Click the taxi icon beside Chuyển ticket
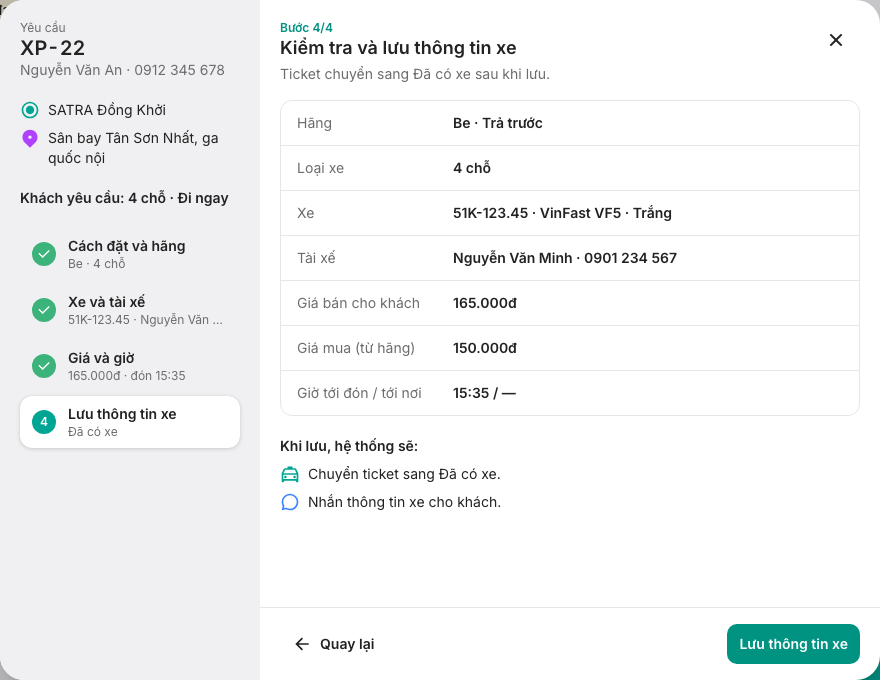The height and width of the screenshot is (680, 880). [x=290, y=475]
